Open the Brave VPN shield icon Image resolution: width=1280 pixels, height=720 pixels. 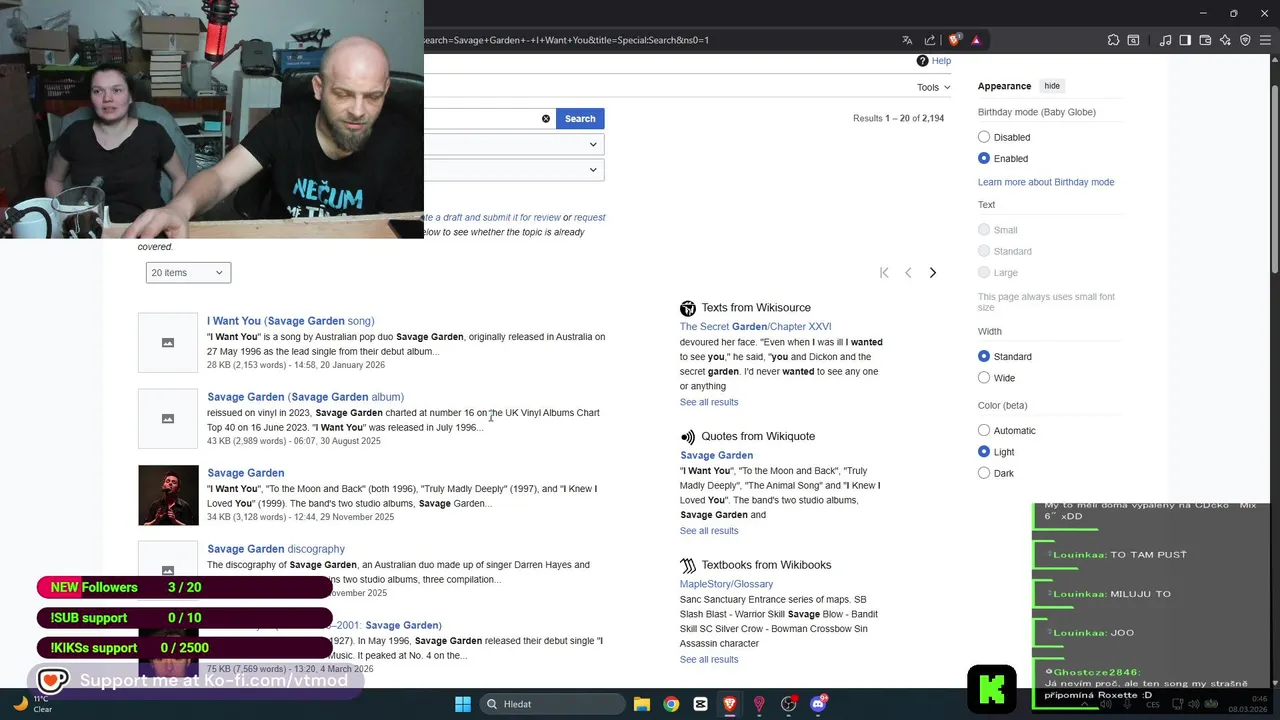1245,40
